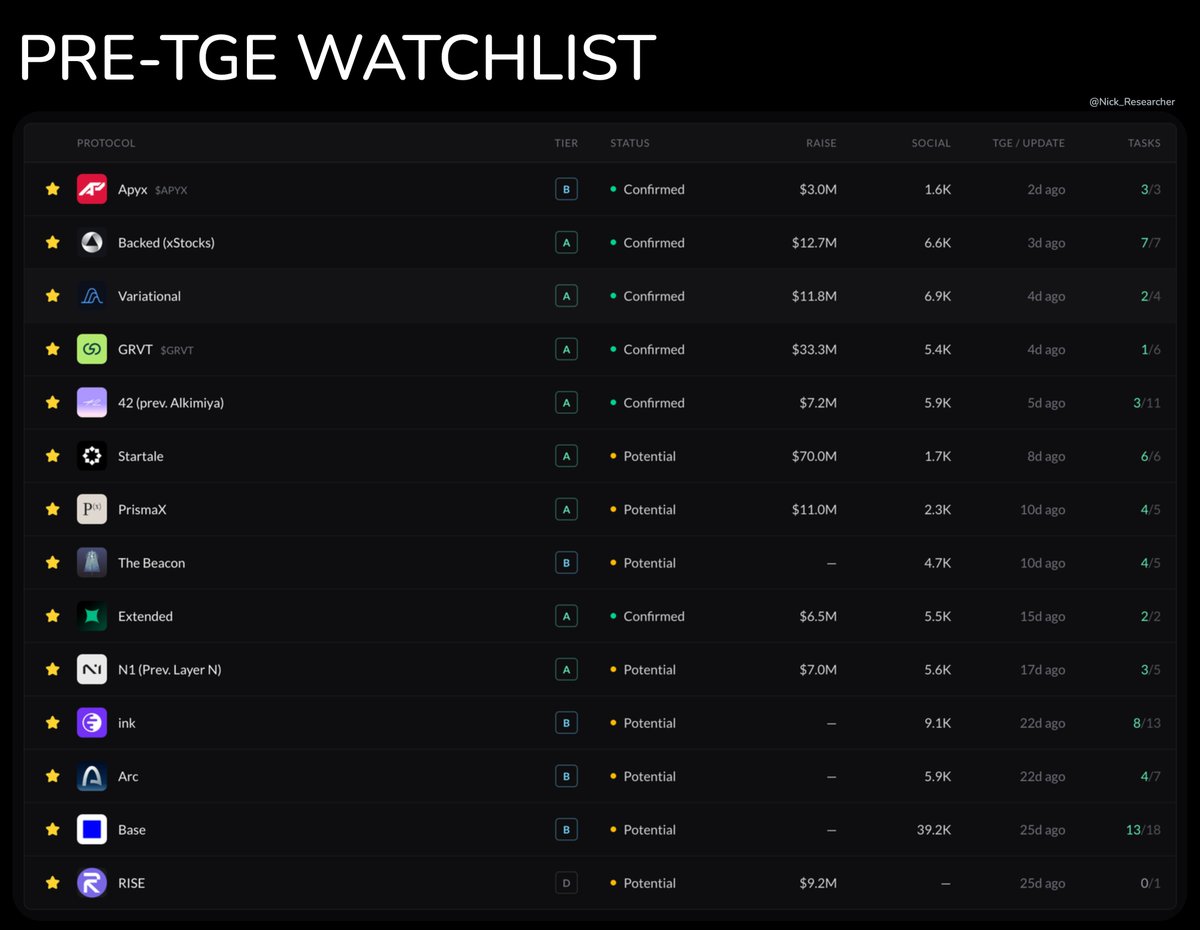Click the Base blue square logo
The width and height of the screenshot is (1200, 930).
(x=92, y=829)
